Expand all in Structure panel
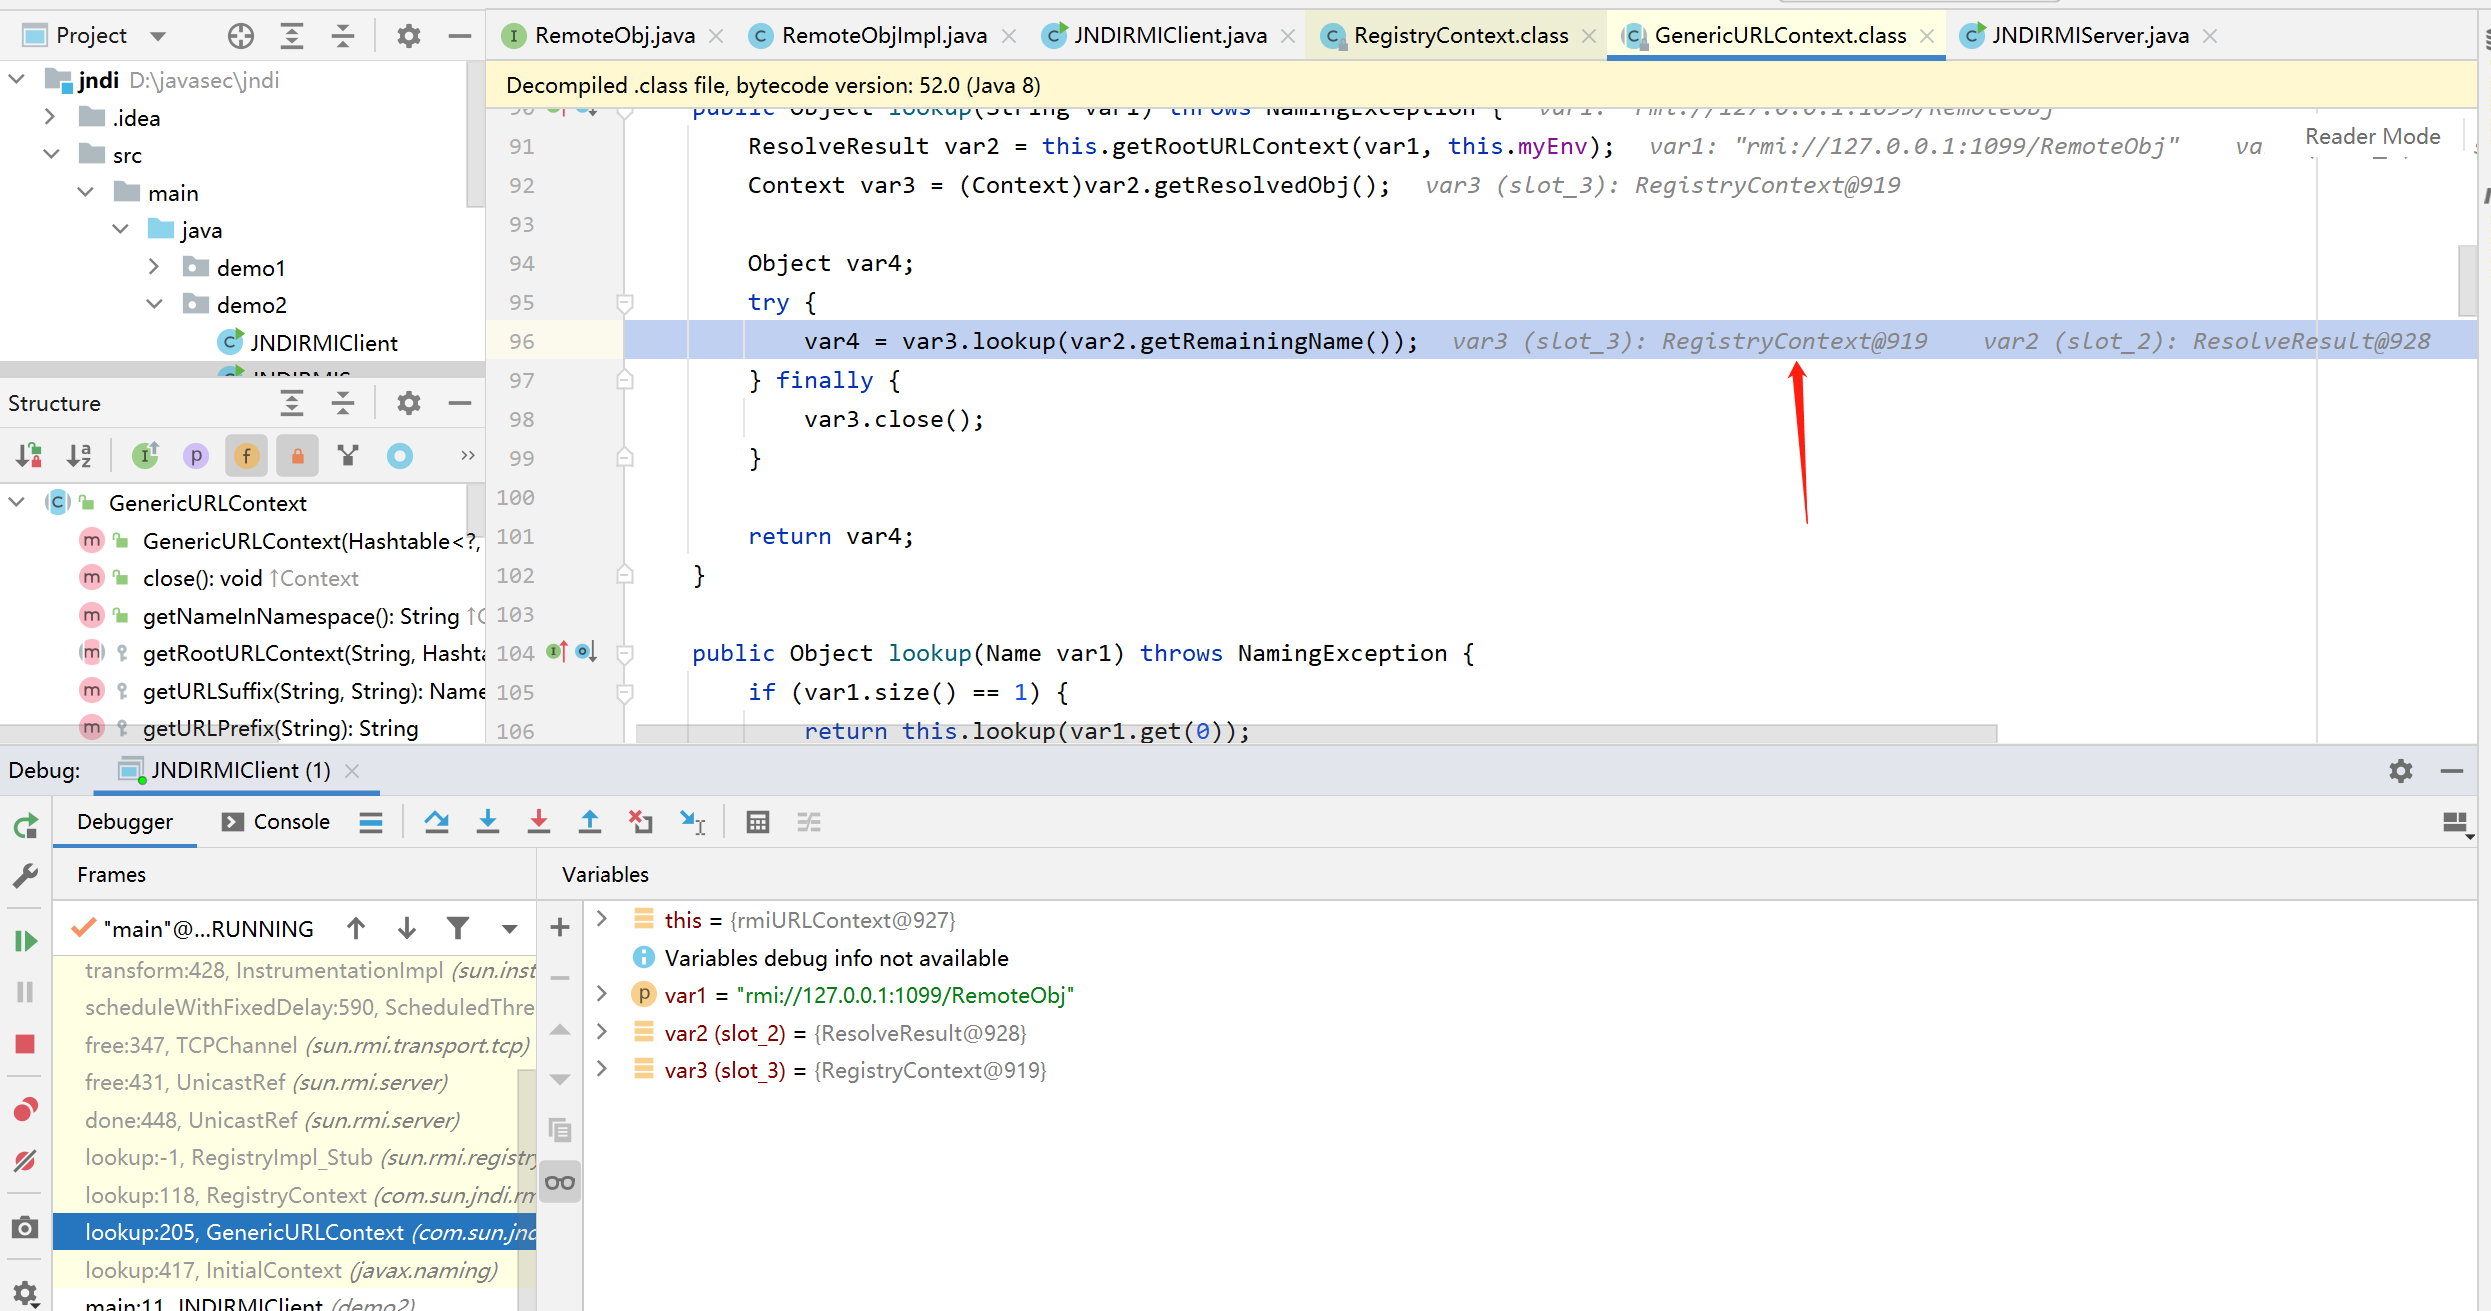This screenshot has height=1311, width=2491. 292,403
